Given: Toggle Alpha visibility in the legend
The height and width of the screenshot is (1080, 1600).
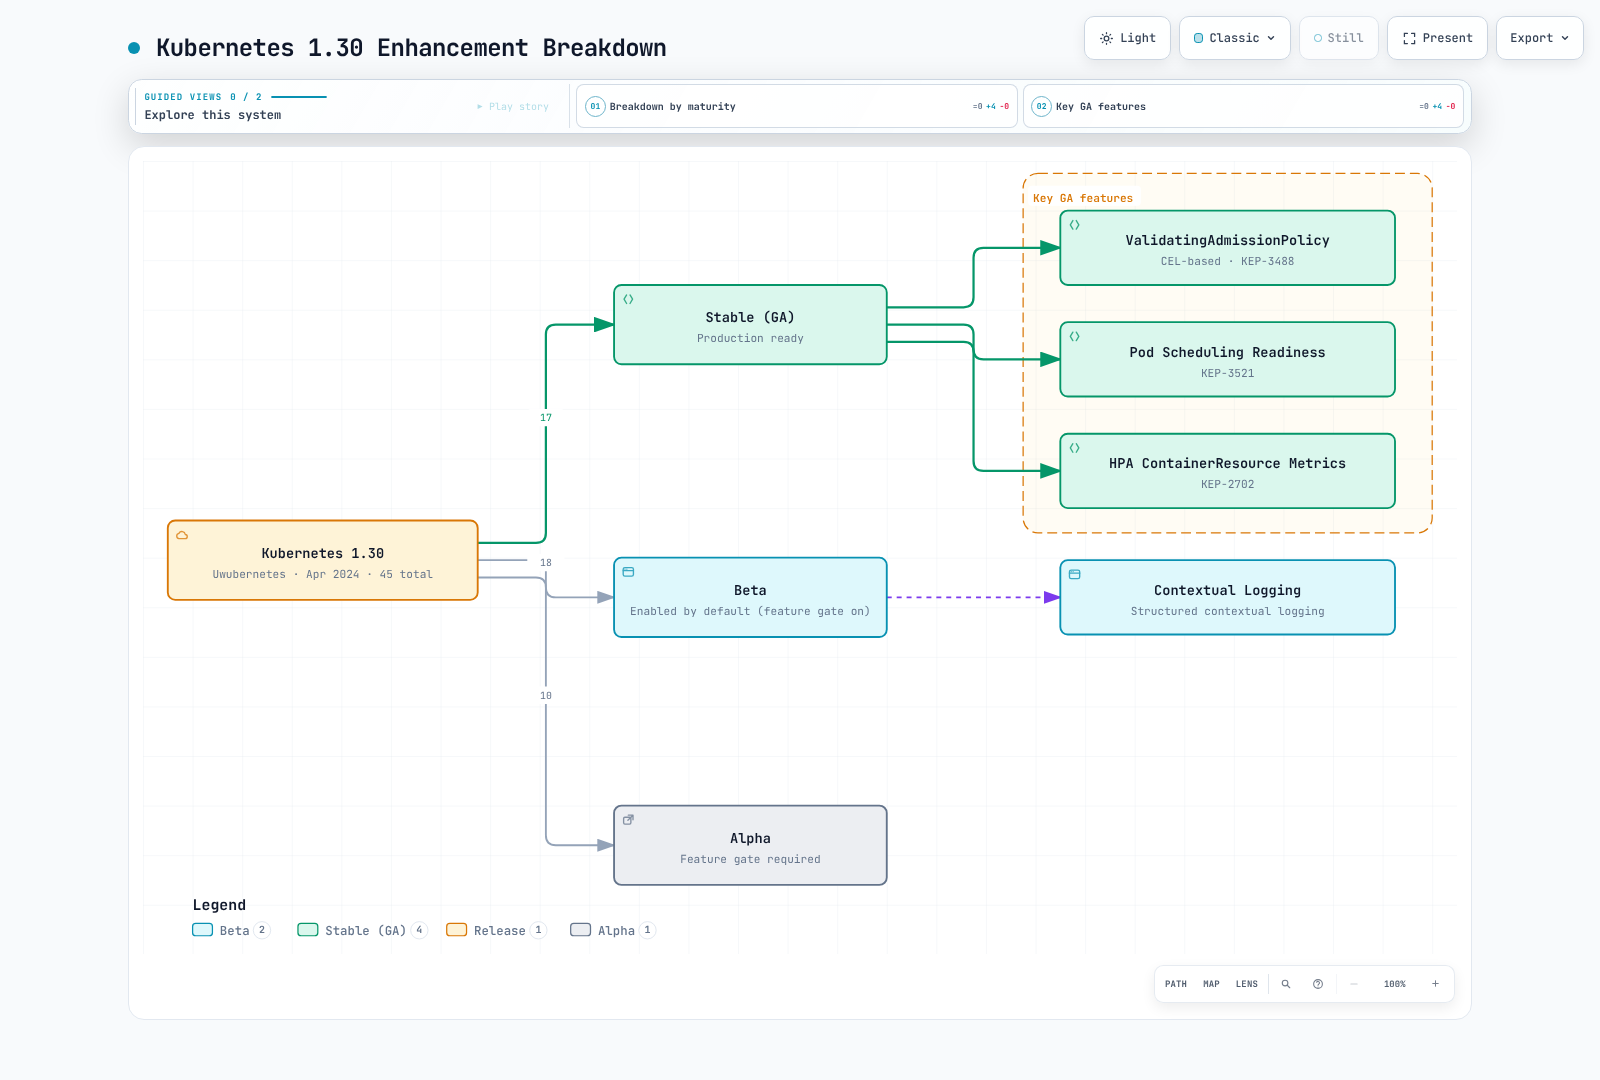Looking at the screenshot, I should pyautogui.click(x=613, y=930).
